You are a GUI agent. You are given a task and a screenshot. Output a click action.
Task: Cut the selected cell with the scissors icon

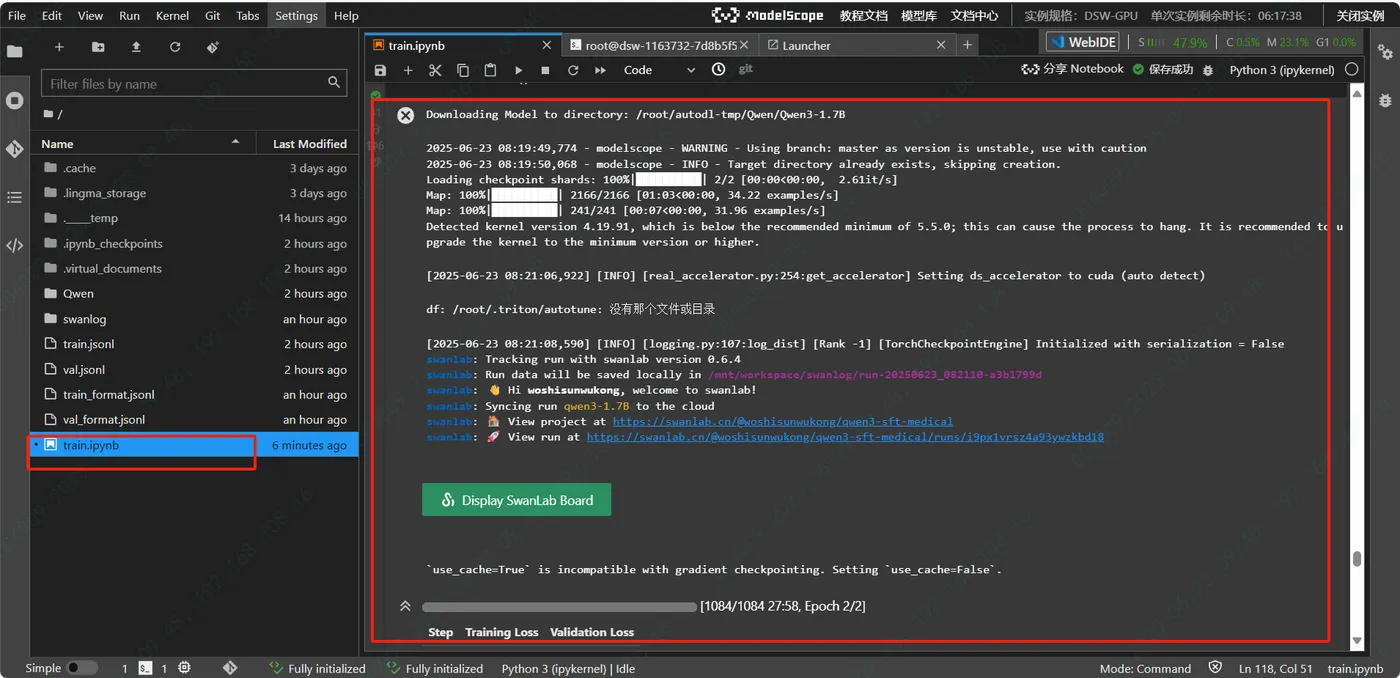pos(435,70)
